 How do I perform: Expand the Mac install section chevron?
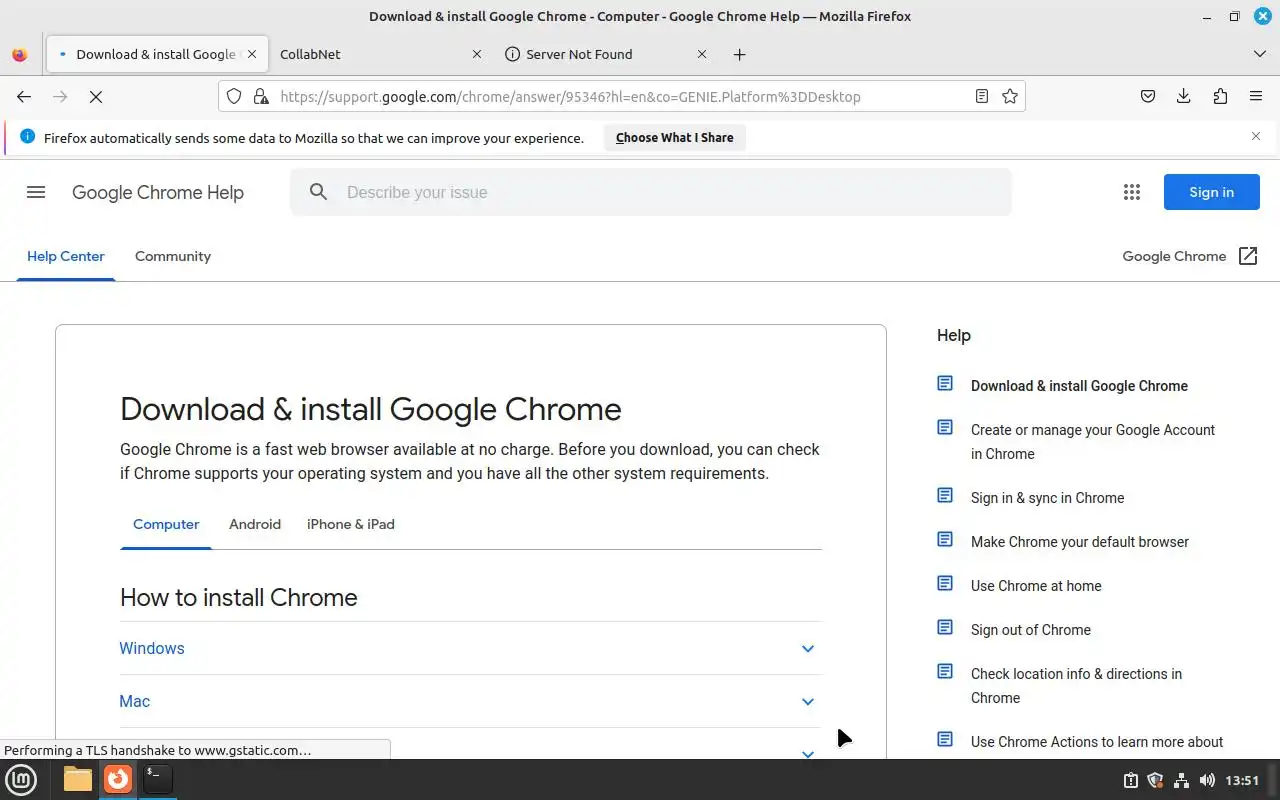coord(808,701)
